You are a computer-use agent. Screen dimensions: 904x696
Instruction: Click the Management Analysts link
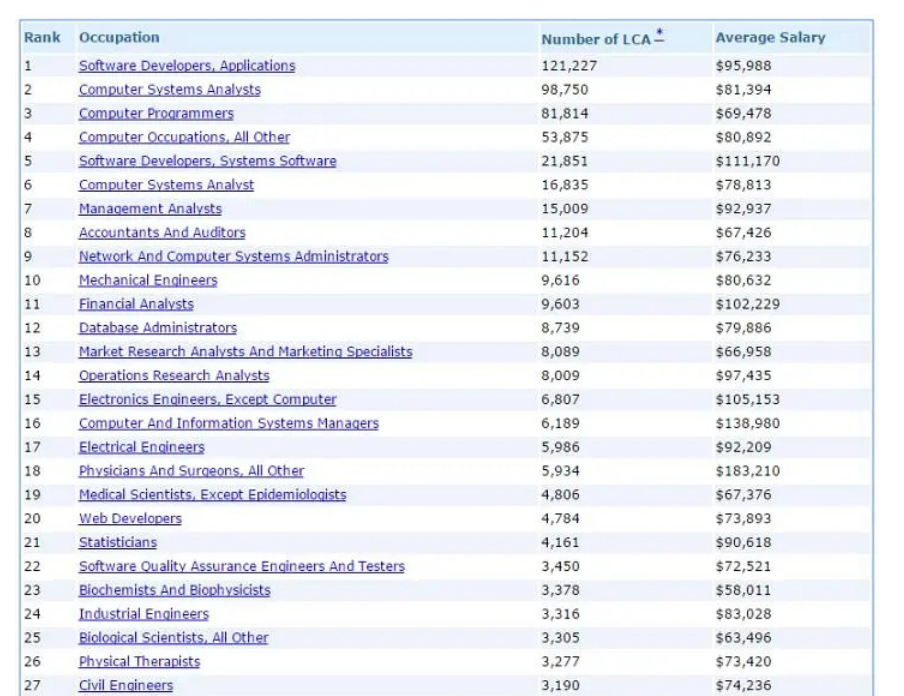(150, 209)
